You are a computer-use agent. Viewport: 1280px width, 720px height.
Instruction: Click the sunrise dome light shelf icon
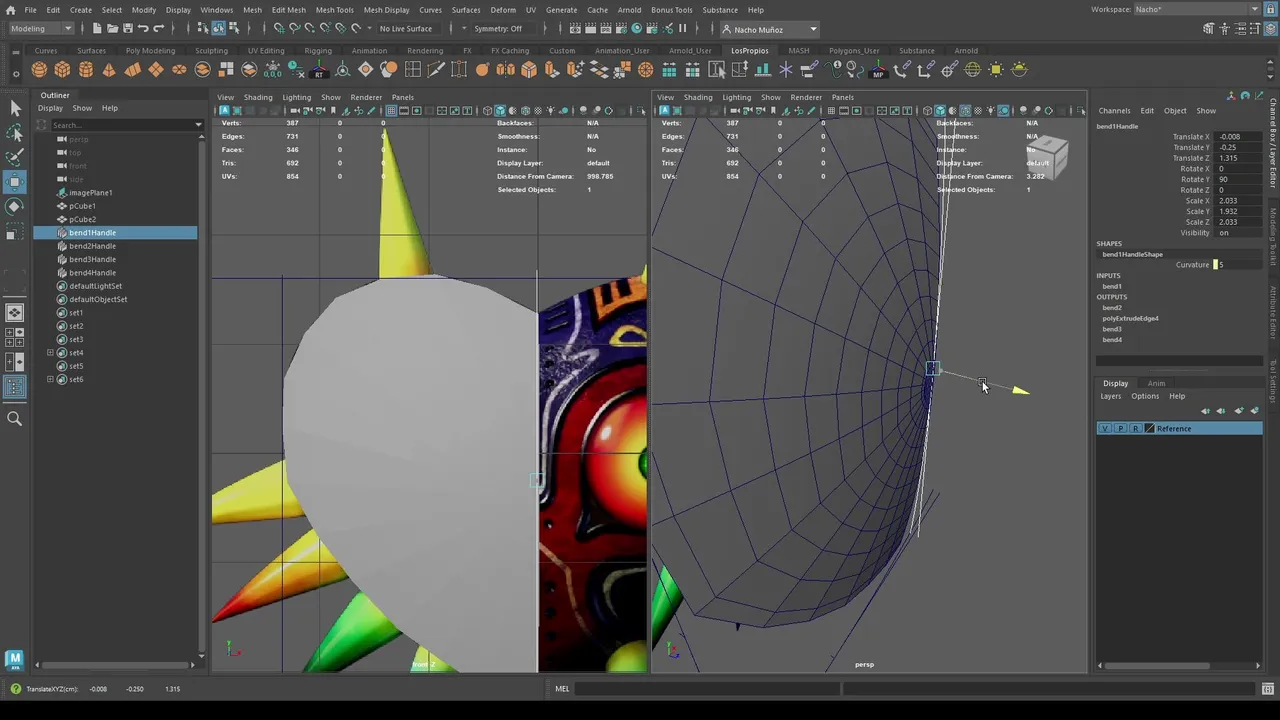point(1019,69)
